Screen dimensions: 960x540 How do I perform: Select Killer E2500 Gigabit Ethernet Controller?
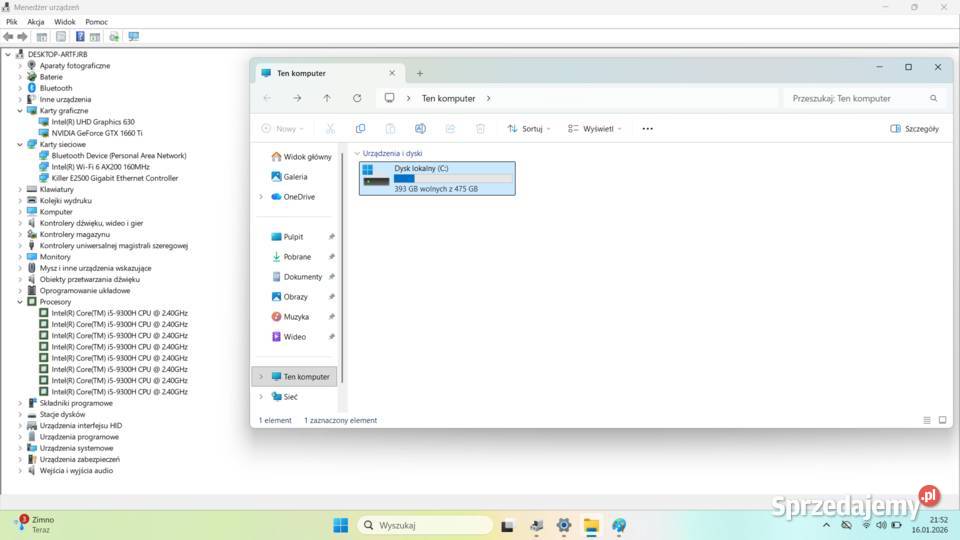click(x=114, y=178)
